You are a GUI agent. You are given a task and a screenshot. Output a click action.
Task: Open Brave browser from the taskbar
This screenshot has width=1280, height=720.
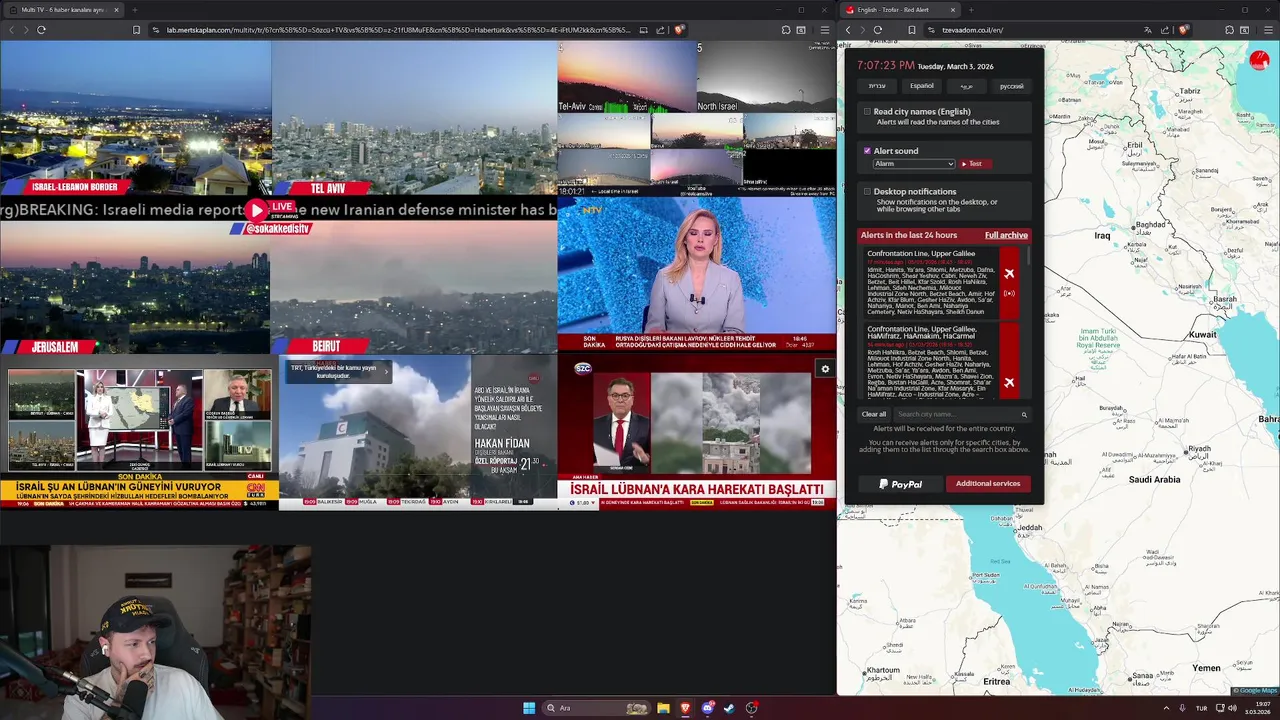pos(685,708)
